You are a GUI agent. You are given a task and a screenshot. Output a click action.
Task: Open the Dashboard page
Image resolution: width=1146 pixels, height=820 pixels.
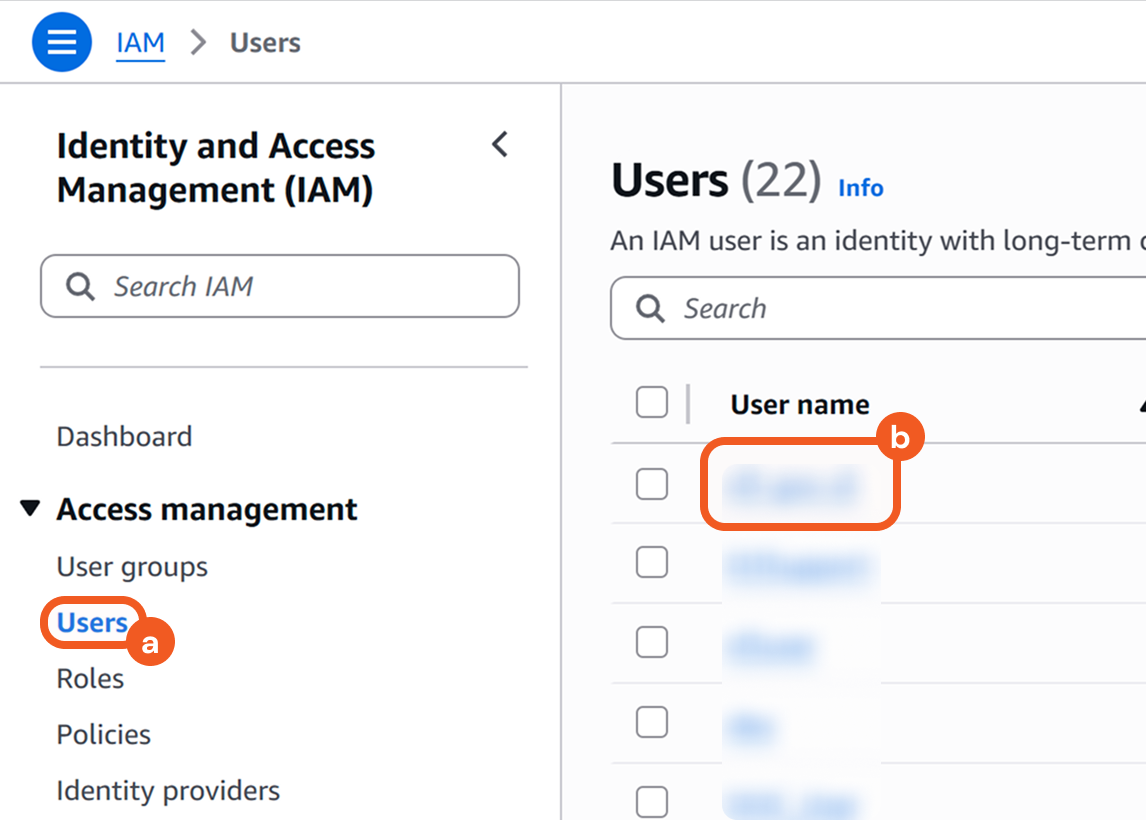(124, 437)
